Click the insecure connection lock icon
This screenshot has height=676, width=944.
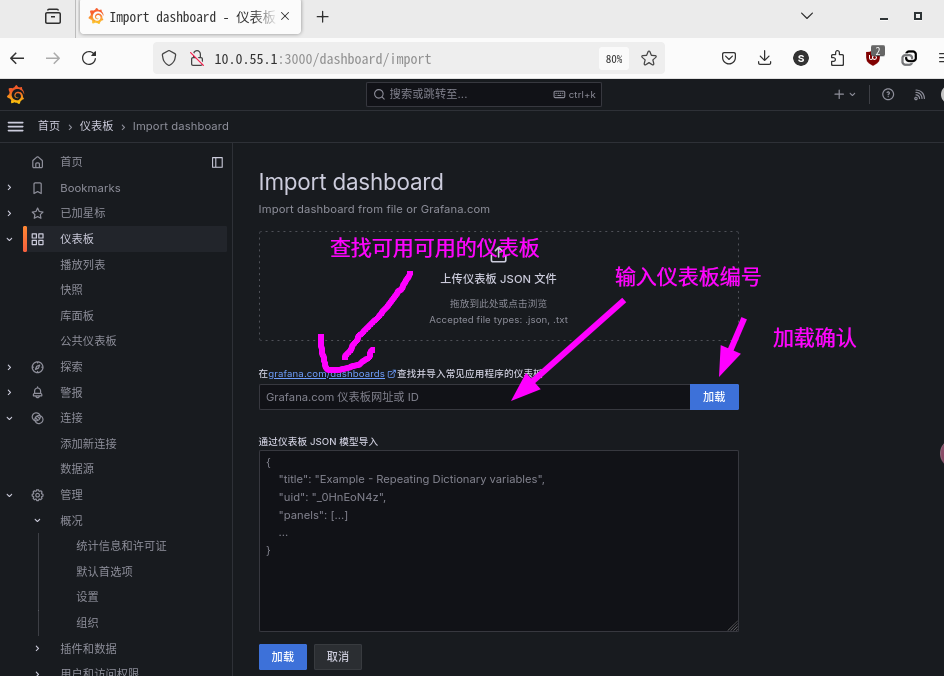point(197,58)
